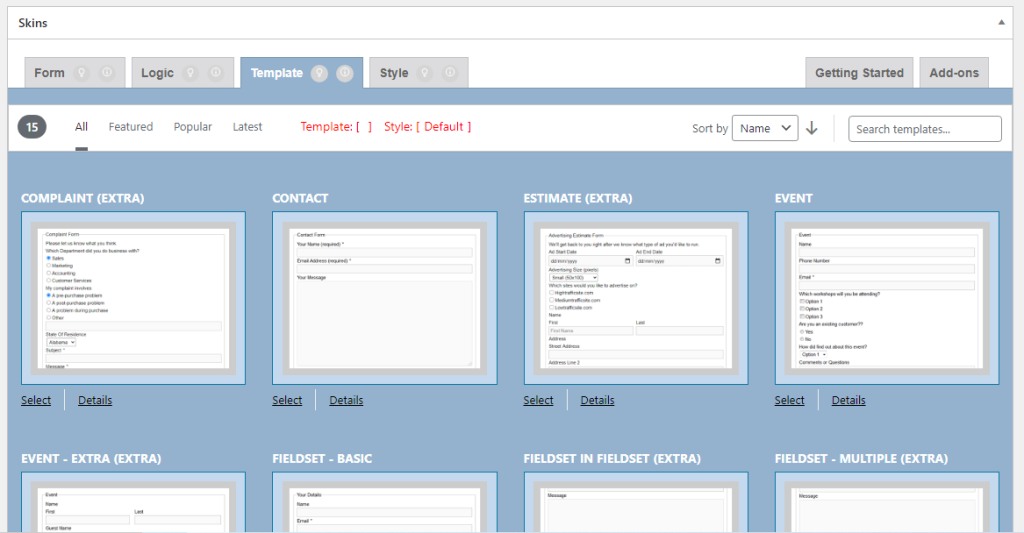This screenshot has height=533, width=1024.
Task: Open the Sort by Name dropdown
Action: [765, 128]
